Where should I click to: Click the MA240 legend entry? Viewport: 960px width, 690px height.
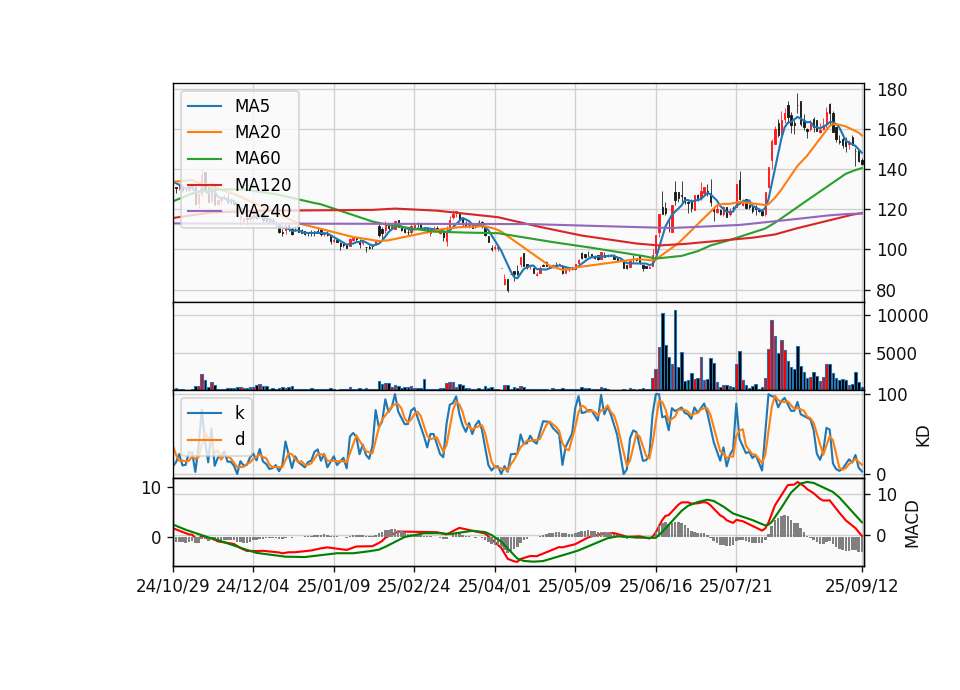pyautogui.click(x=239, y=211)
